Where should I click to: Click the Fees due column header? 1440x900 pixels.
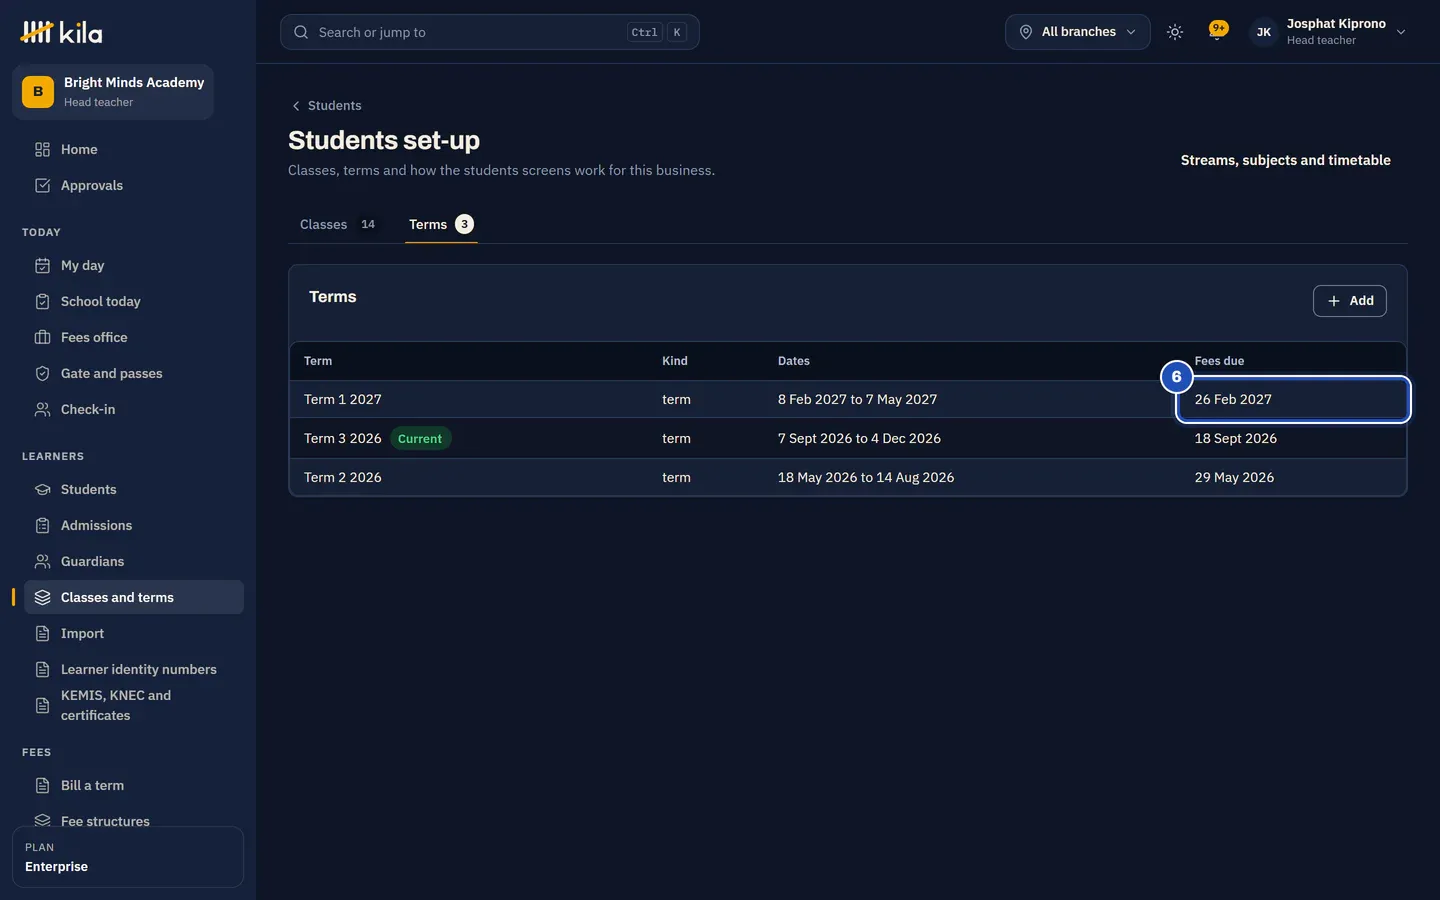click(x=1219, y=361)
